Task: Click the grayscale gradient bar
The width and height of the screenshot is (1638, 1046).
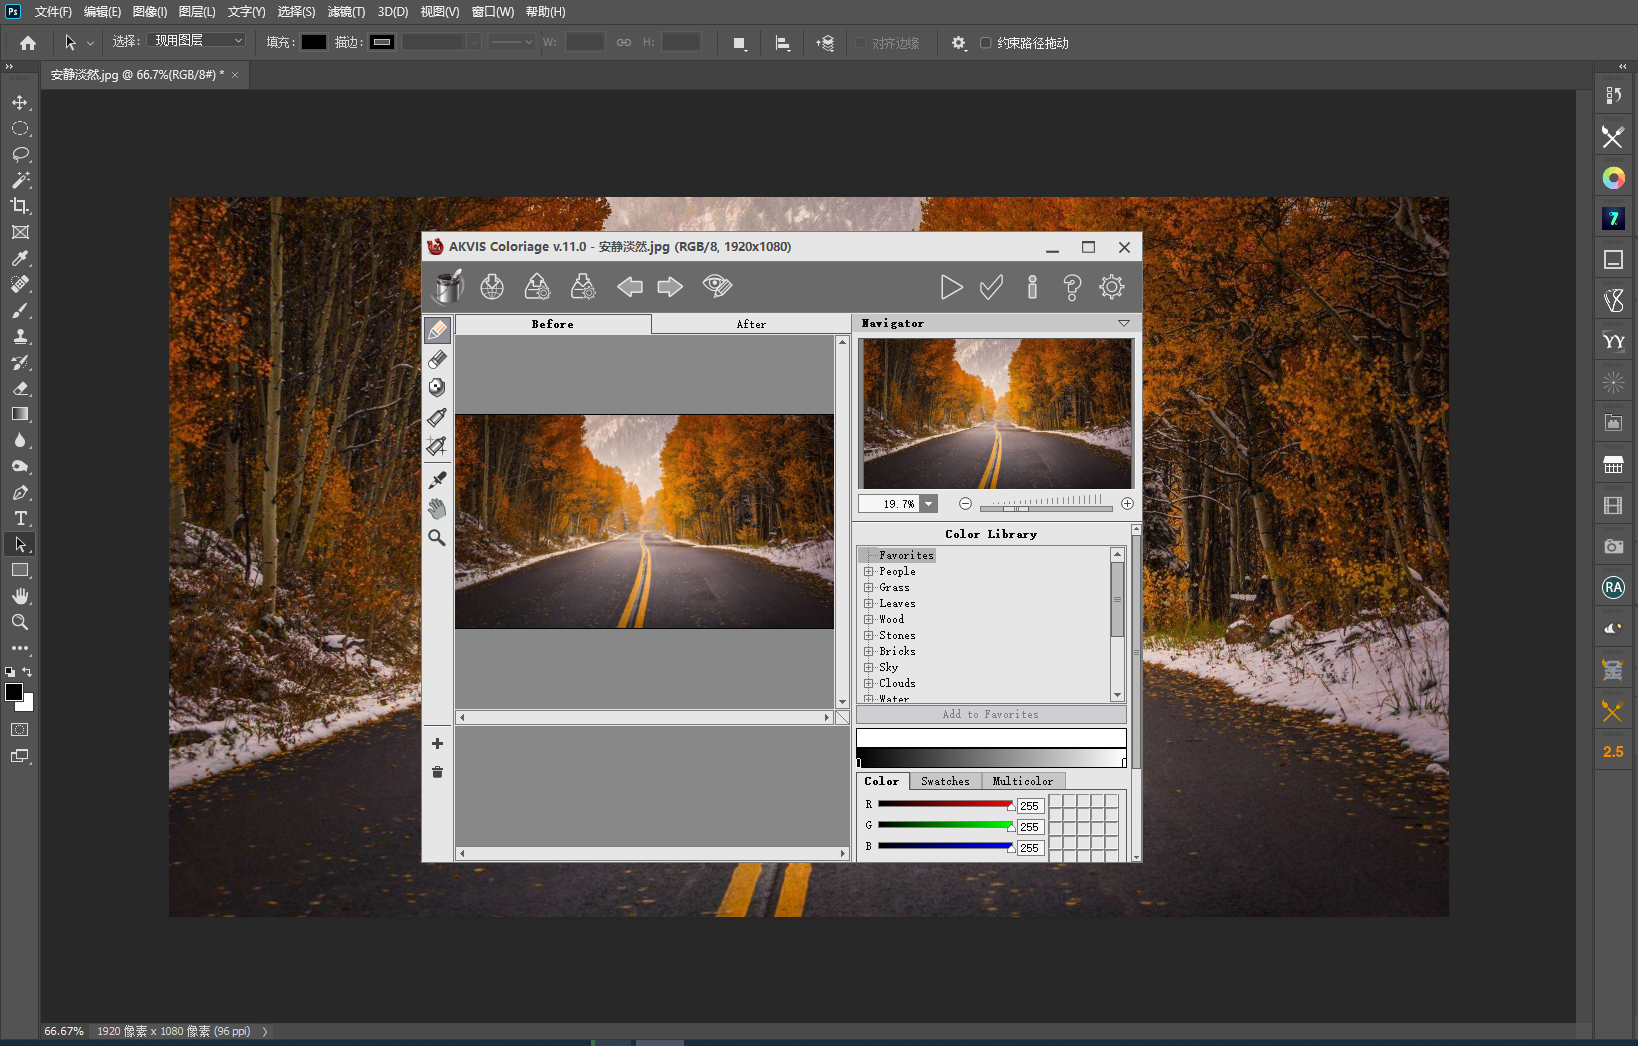Action: click(x=991, y=758)
